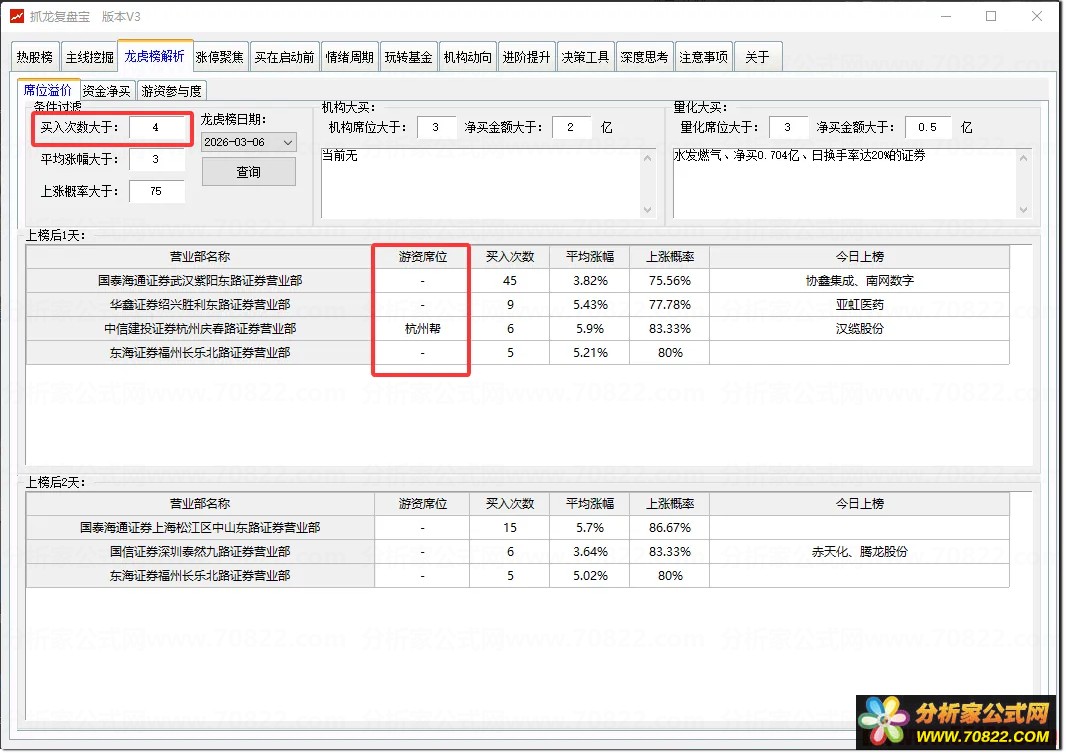This screenshot has width=1066, height=753.
Task: Go to the 涨停聚焦 tab
Action: pyautogui.click(x=219, y=57)
